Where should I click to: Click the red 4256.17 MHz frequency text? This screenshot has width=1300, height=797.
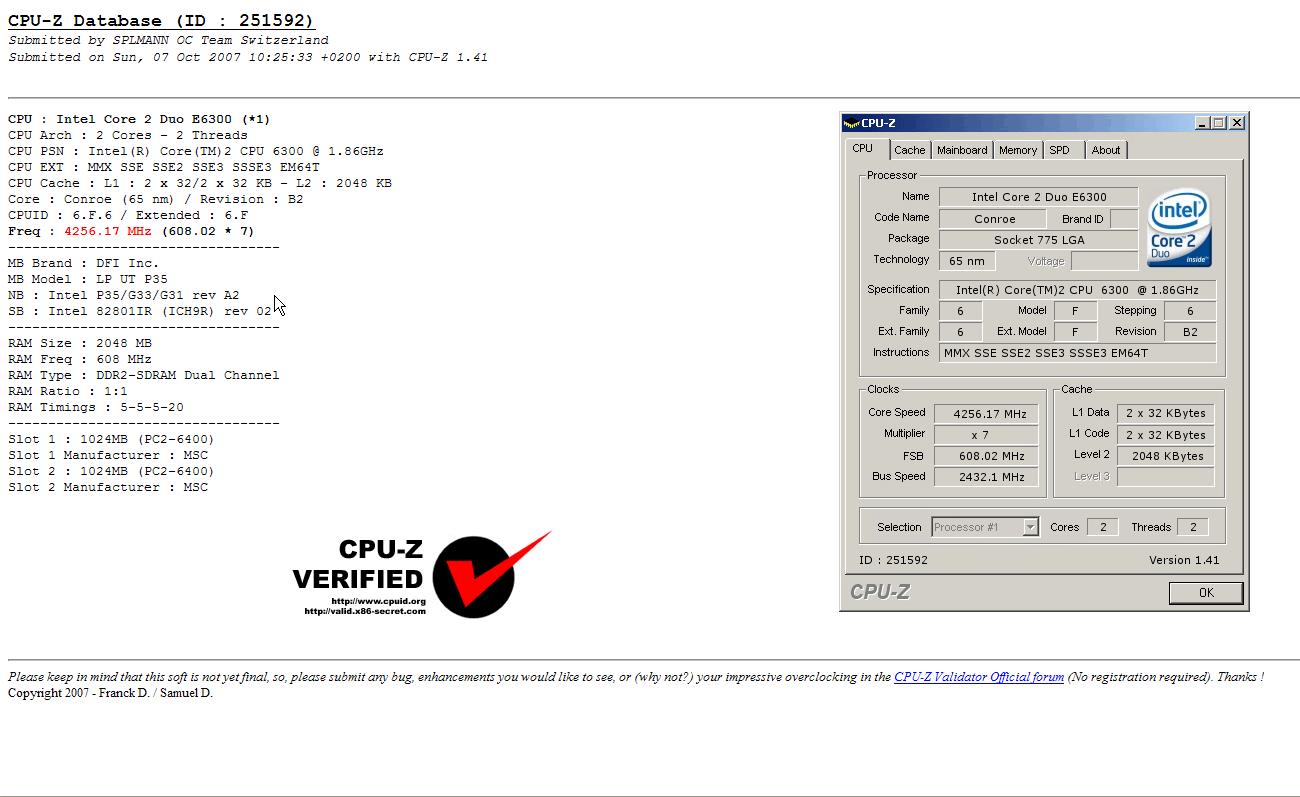107,231
